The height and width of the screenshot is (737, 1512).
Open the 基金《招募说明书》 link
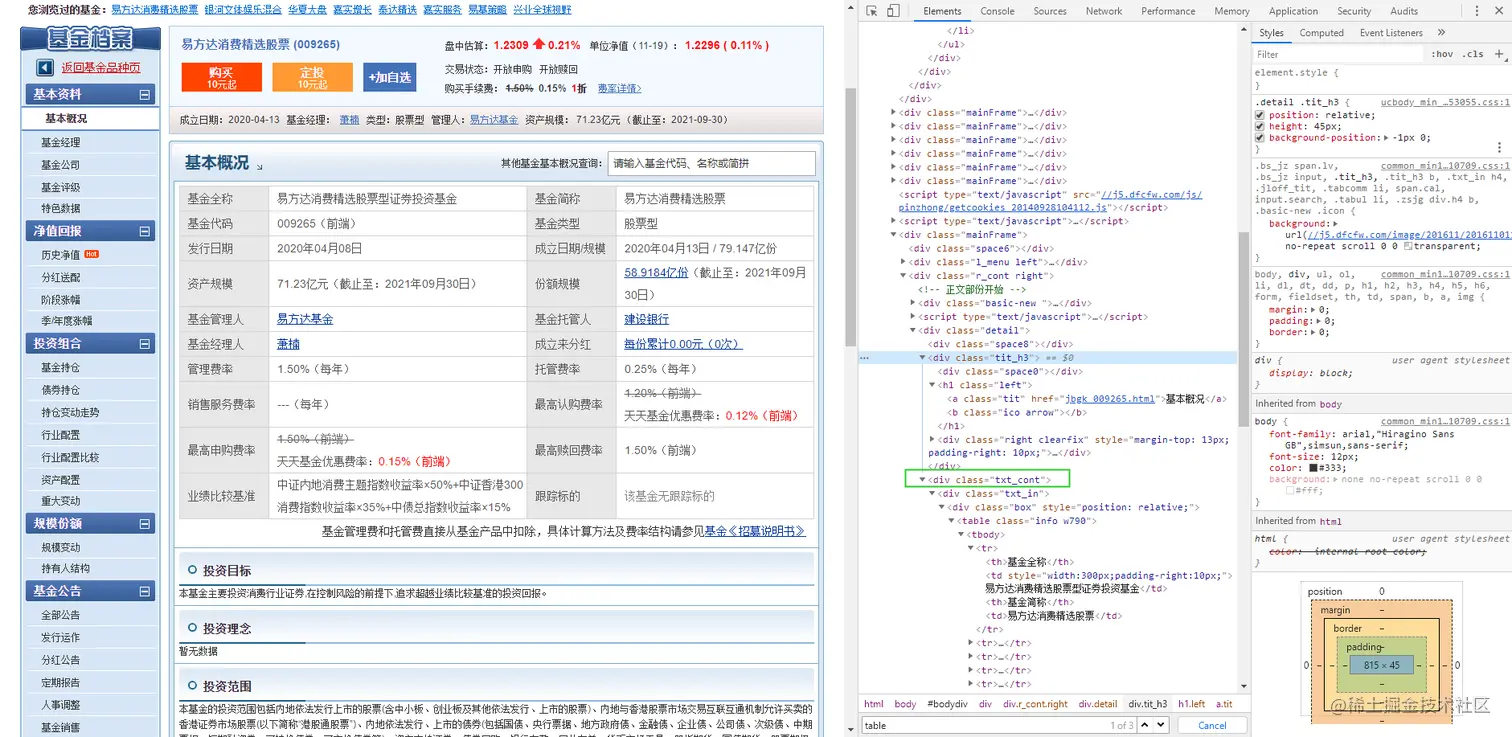(x=755, y=531)
